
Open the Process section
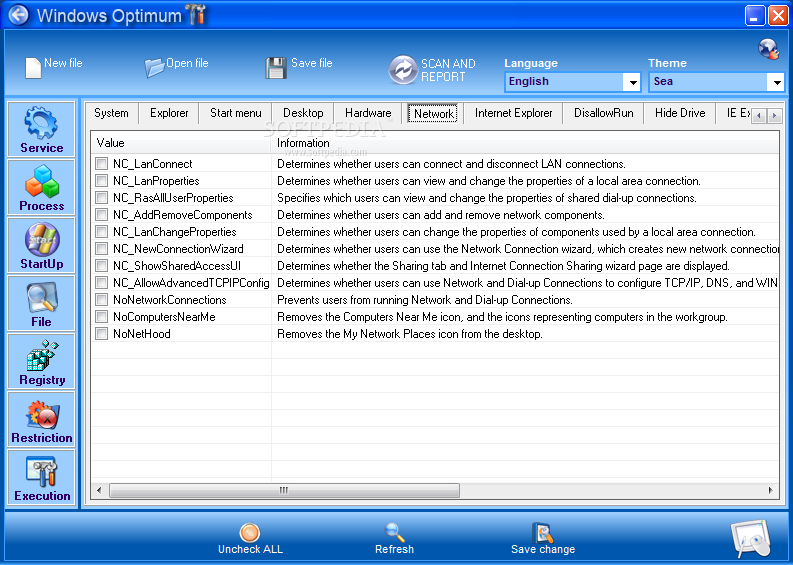click(41, 188)
